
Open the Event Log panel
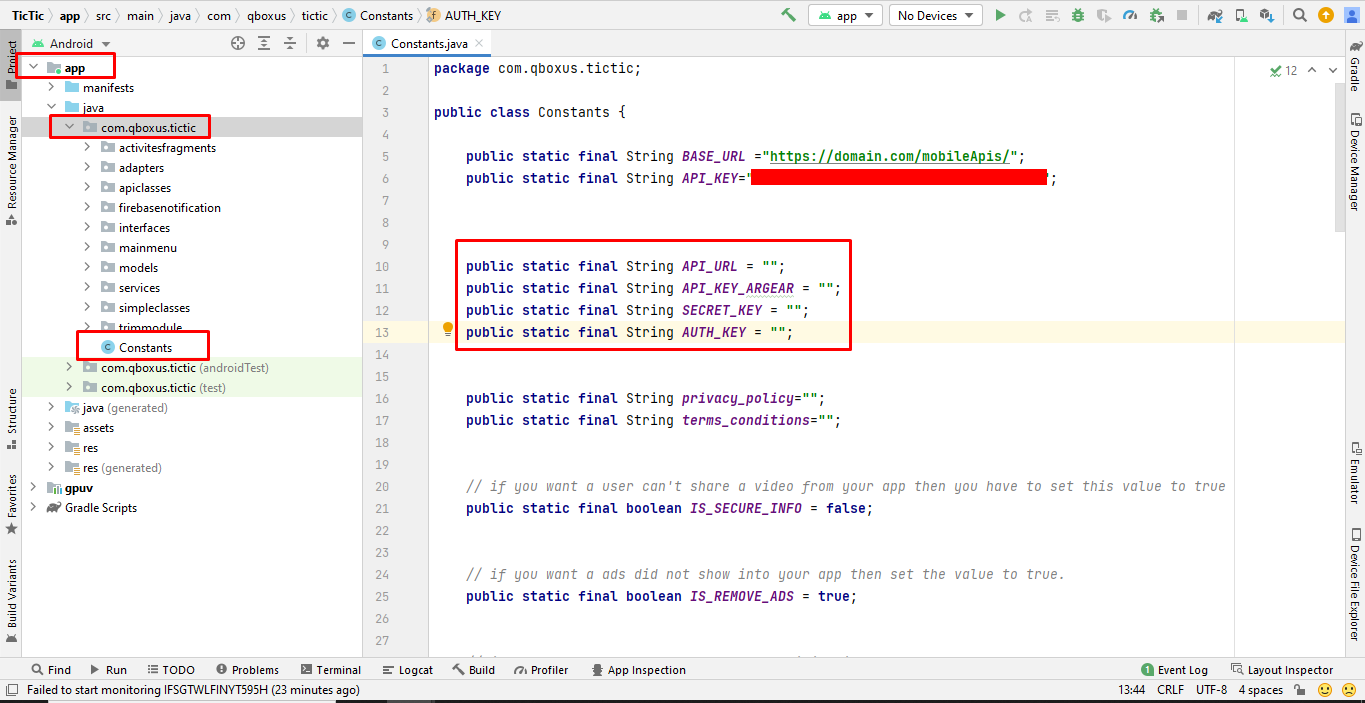pos(1174,670)
